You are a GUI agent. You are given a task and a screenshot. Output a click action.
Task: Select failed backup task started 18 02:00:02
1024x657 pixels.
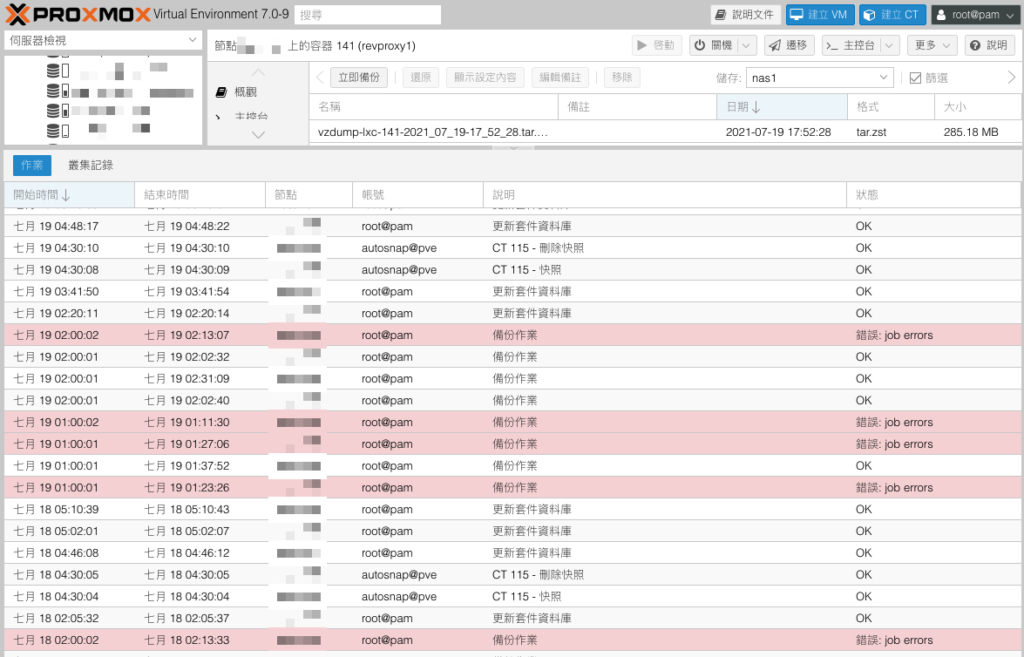tap(512, 640)
